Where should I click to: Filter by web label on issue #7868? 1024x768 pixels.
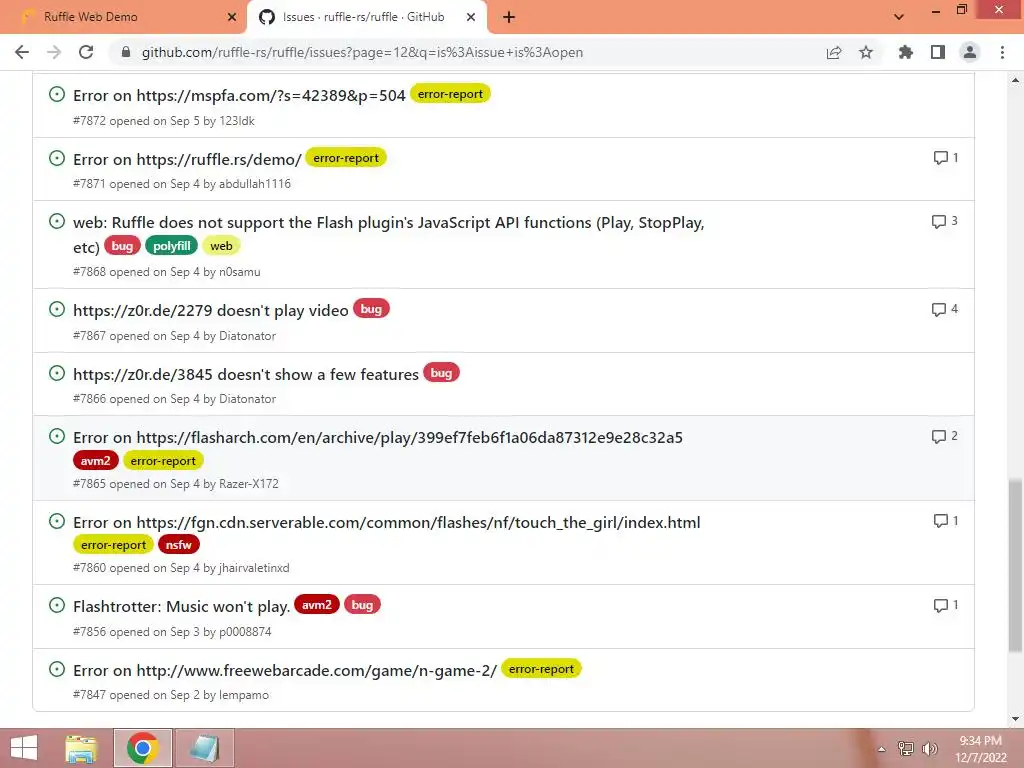(221, 246)
